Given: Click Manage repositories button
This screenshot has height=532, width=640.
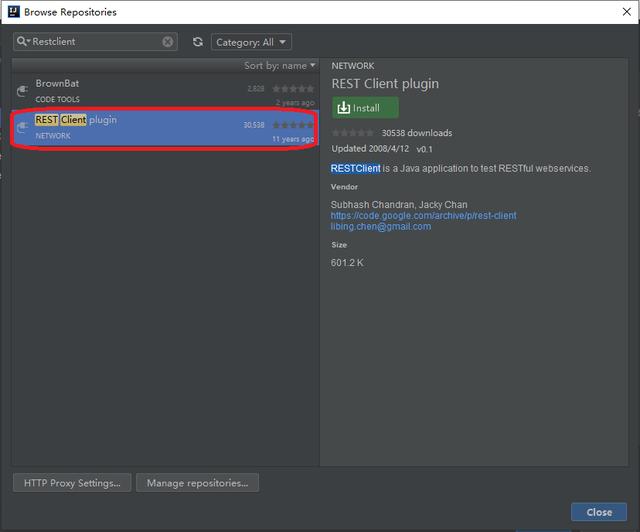Looking at the screenshot, I should coord(197,483).
